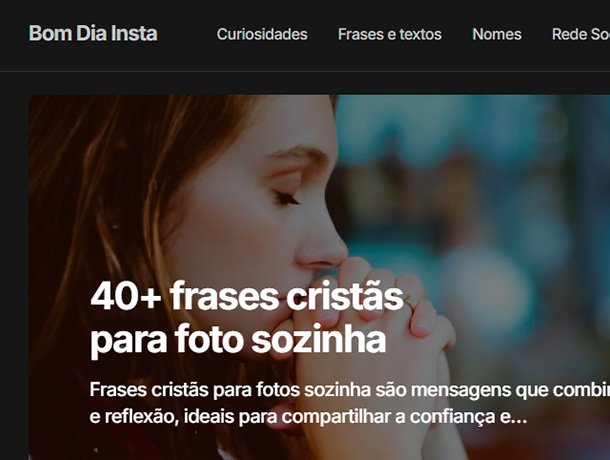Click the clasped hands in the banner photo

(373, 331)
